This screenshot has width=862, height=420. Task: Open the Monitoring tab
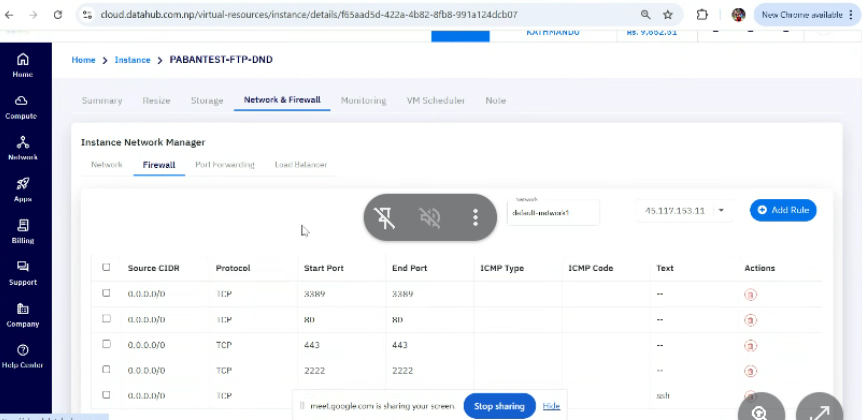pos(363,101)
